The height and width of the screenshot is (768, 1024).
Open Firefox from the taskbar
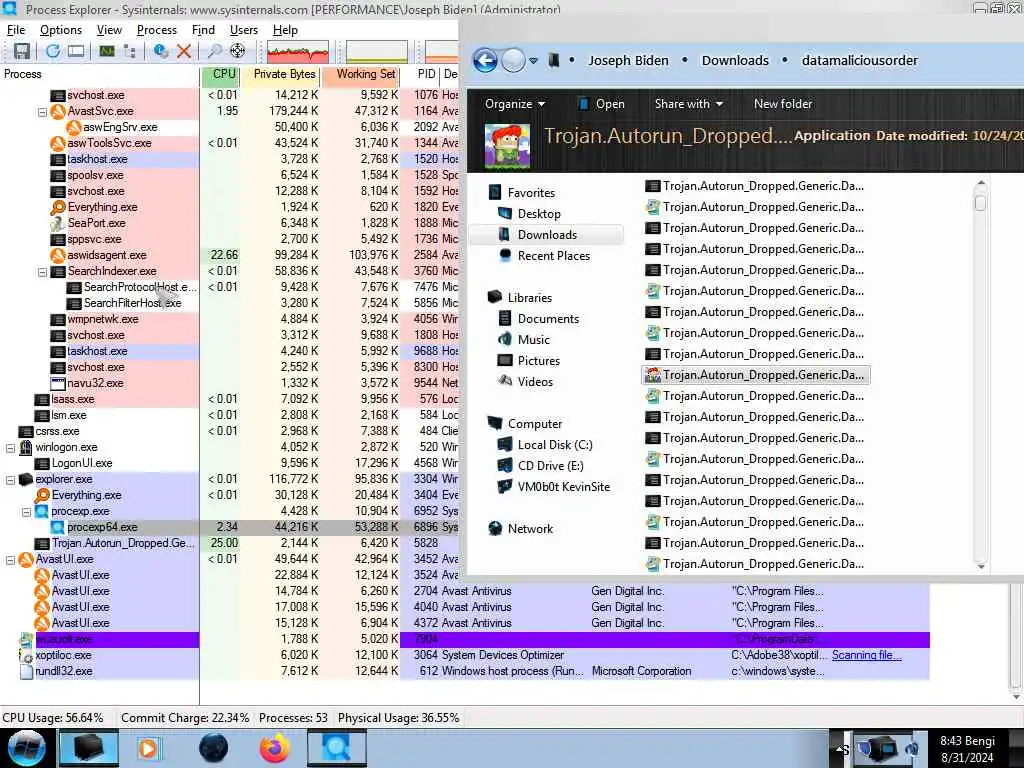[x=275, y=748]
